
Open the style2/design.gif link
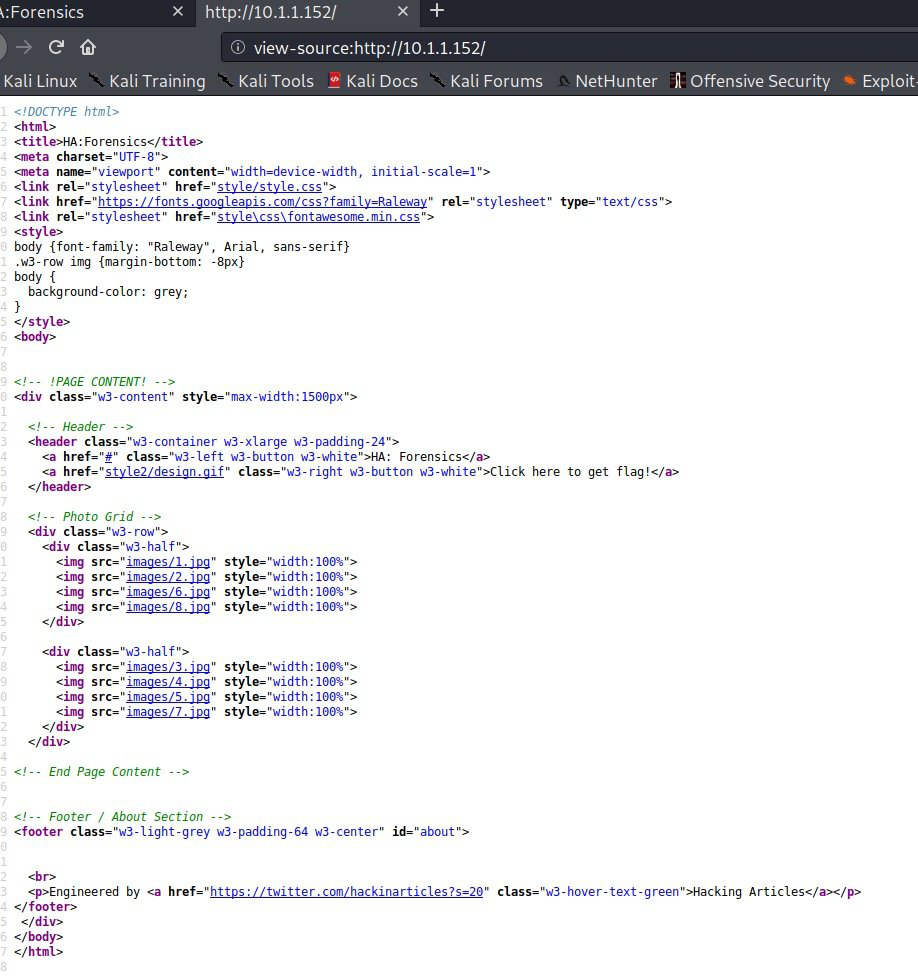[x=164, y=472]
